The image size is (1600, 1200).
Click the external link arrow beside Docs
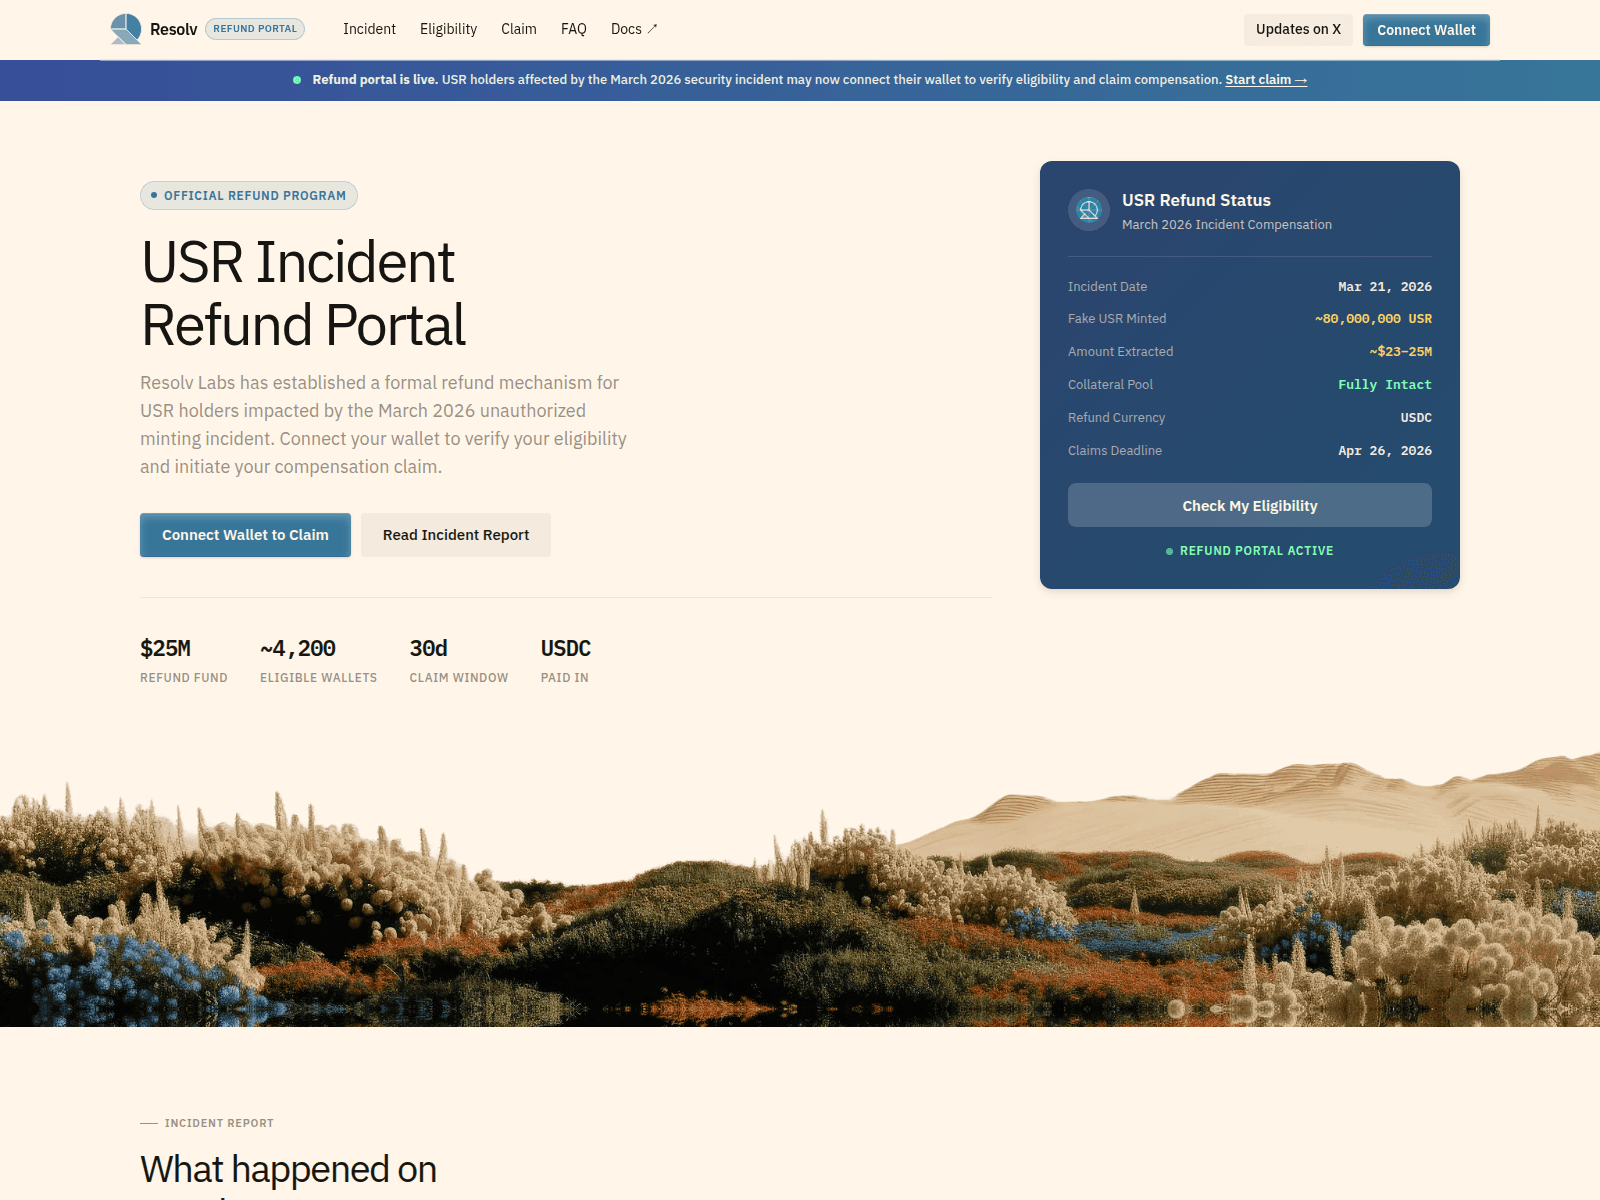pos(653,28)
